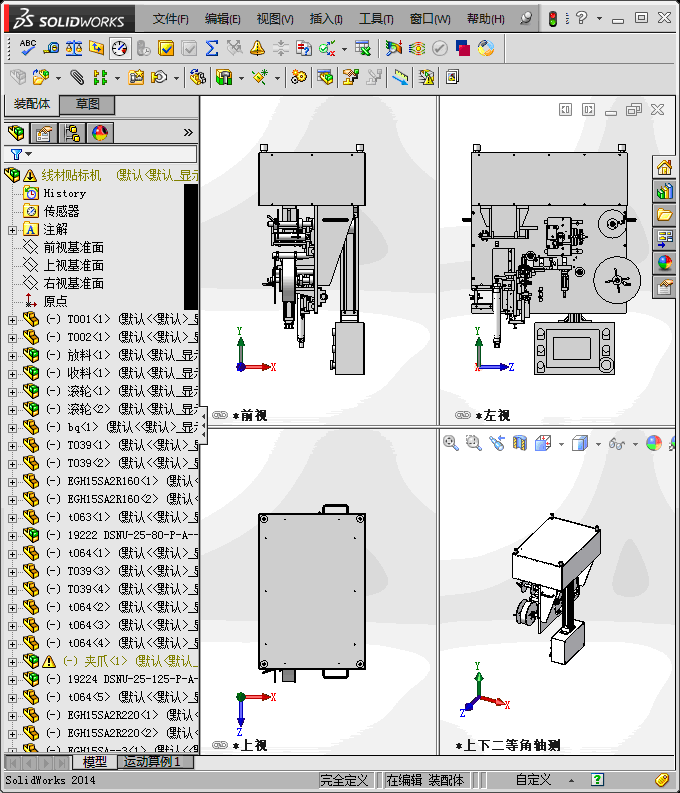Click the red-blue overlapping squares symmetry icon
This screenshot has height=793, width=680.
[x=463, y=49]
